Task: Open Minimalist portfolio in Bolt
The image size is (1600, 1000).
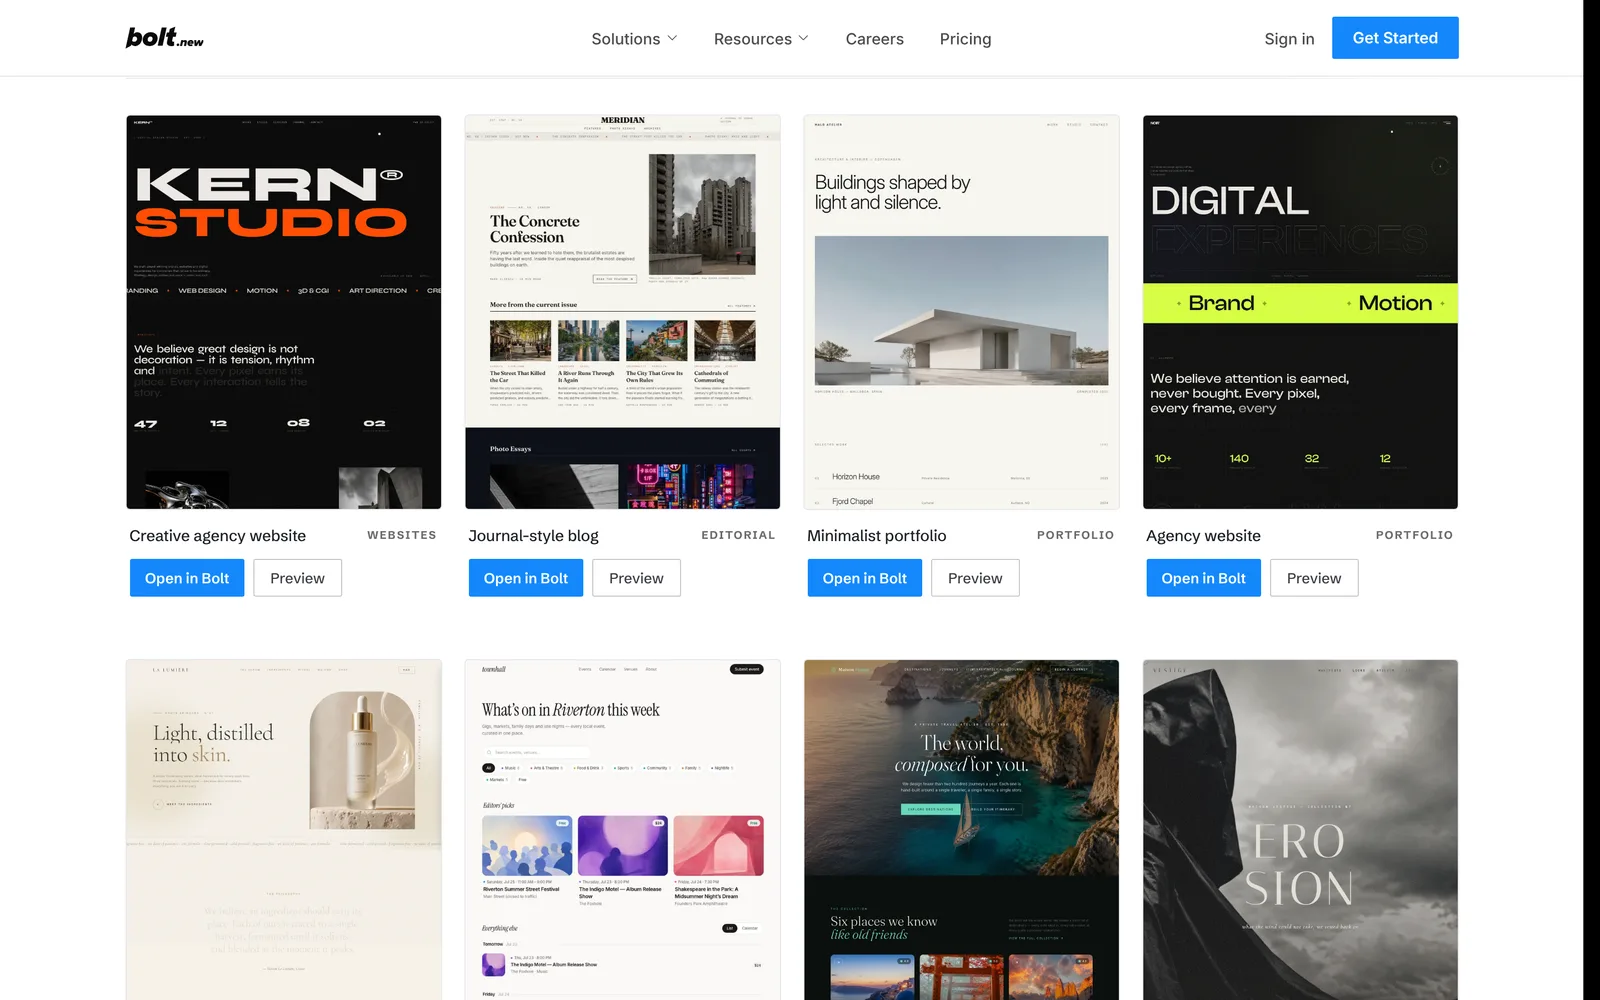Action: (x=865, y=578)
